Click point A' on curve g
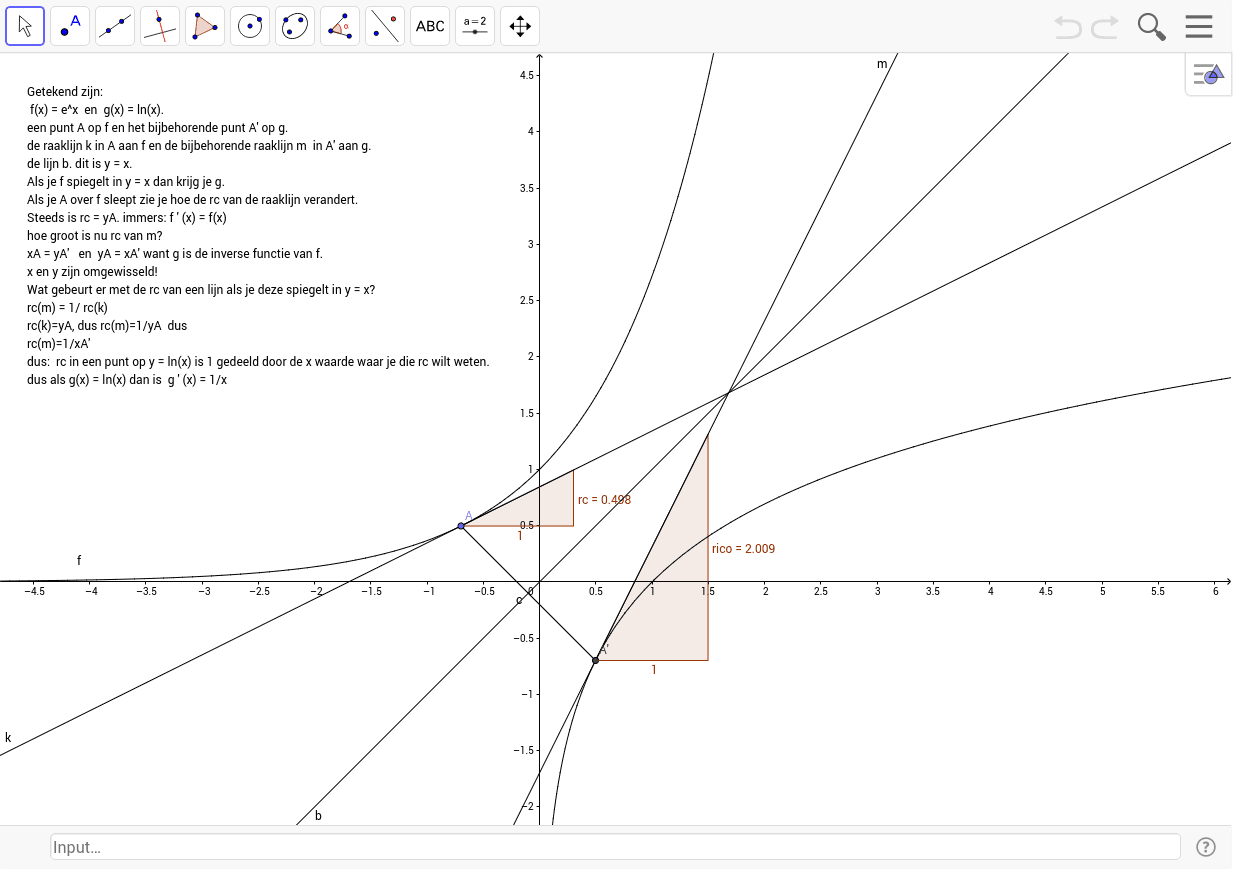Screen dimensions: 1233x870 (595, 660)
